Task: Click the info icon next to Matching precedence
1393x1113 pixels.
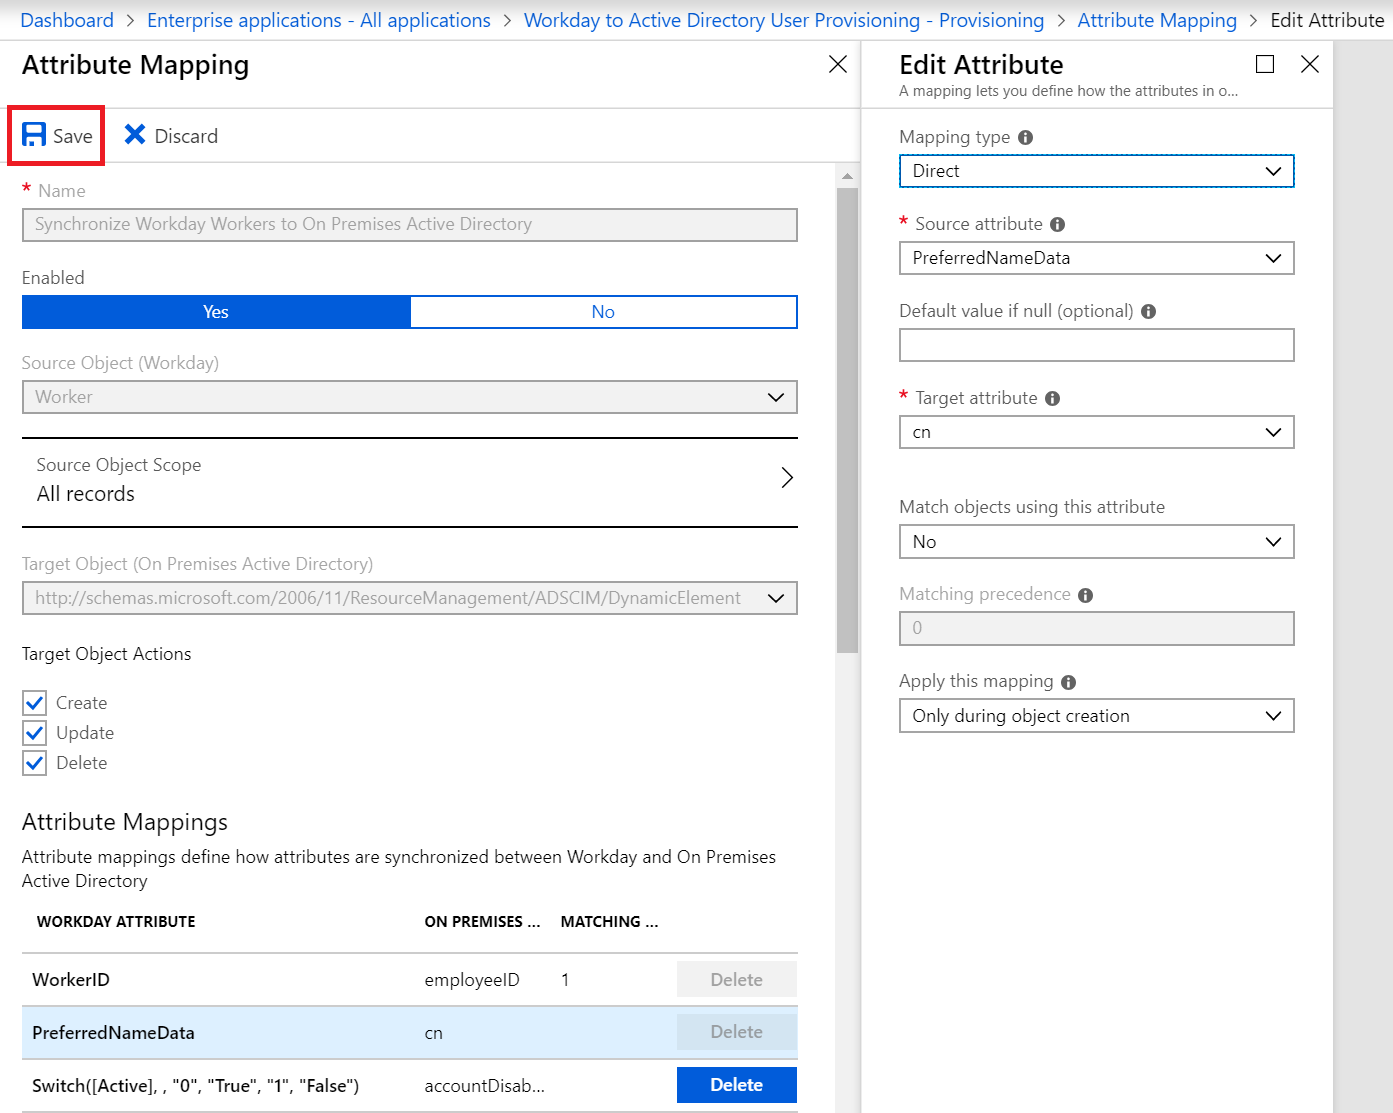Action: (x=1085, y=596)
